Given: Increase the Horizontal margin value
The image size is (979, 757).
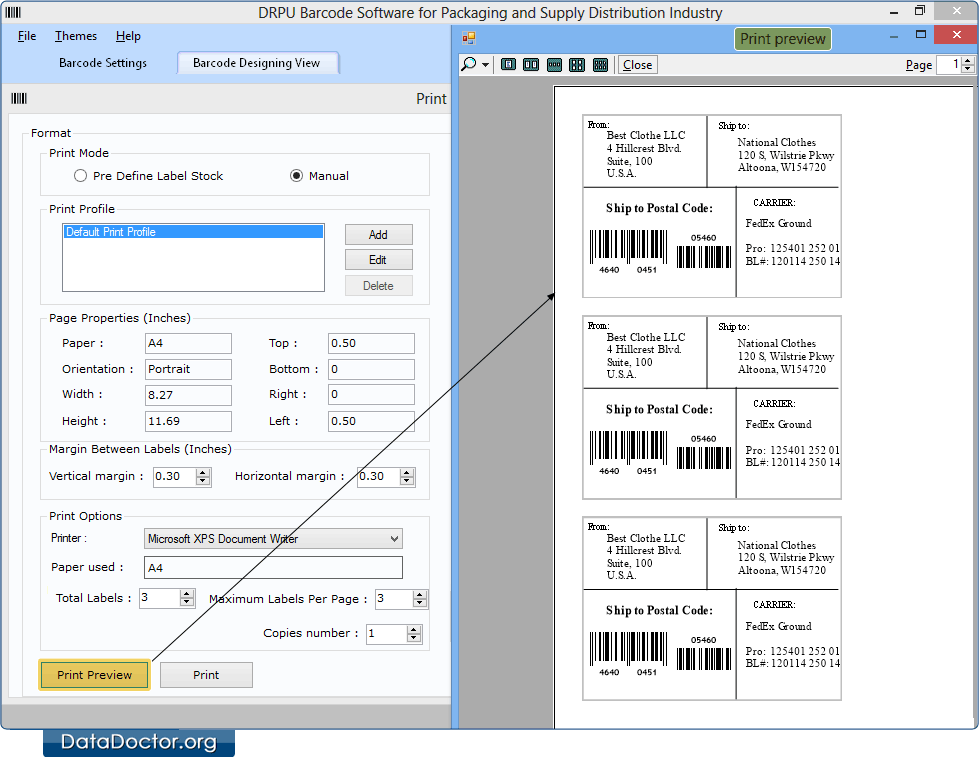Looking at the screenshot, I should click(407, 472).
